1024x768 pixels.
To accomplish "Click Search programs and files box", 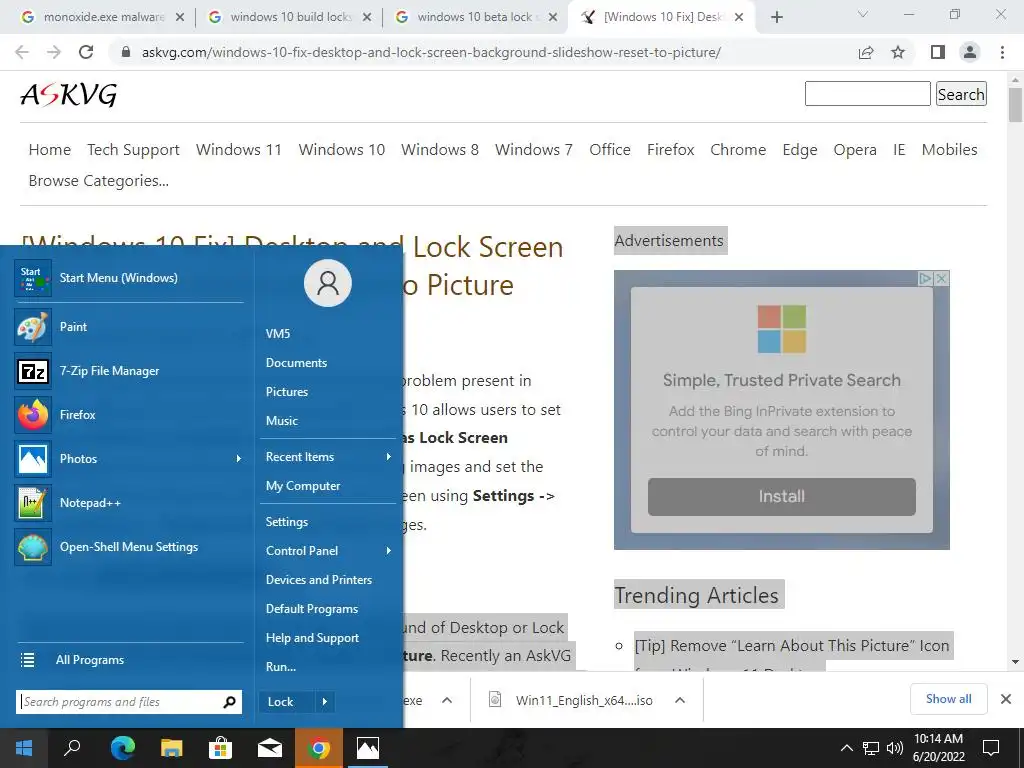I will tap(121, 702).
